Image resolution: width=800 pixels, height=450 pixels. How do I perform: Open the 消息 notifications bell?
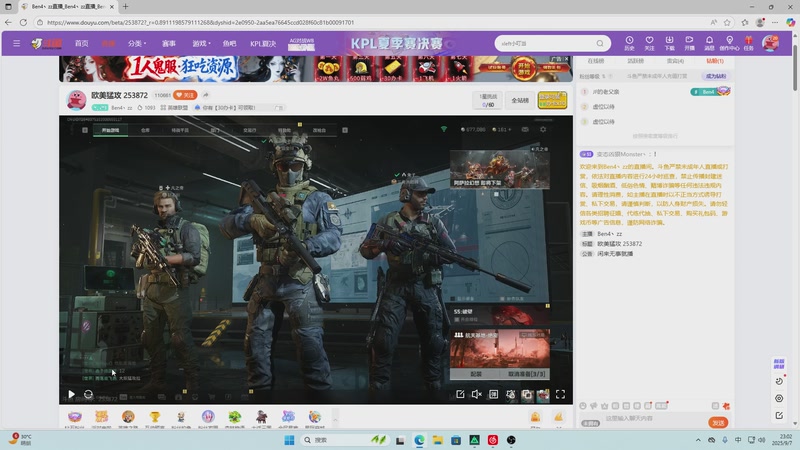pyautogui.click(x=709, y=43)
